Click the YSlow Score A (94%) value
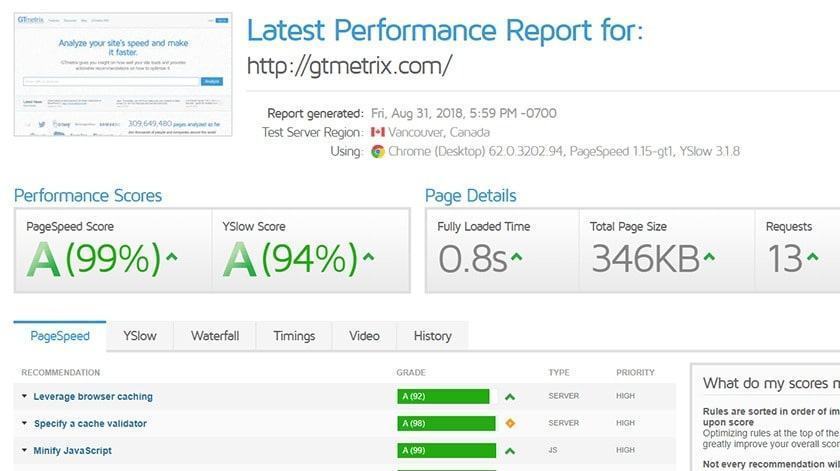Screen dimensions: 840x471 pos(290,259)
